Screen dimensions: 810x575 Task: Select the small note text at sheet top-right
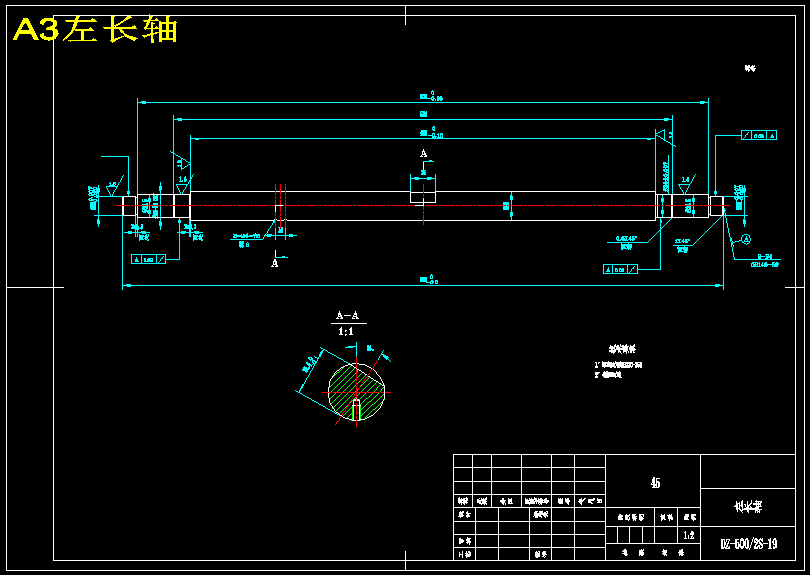[750, 68]
